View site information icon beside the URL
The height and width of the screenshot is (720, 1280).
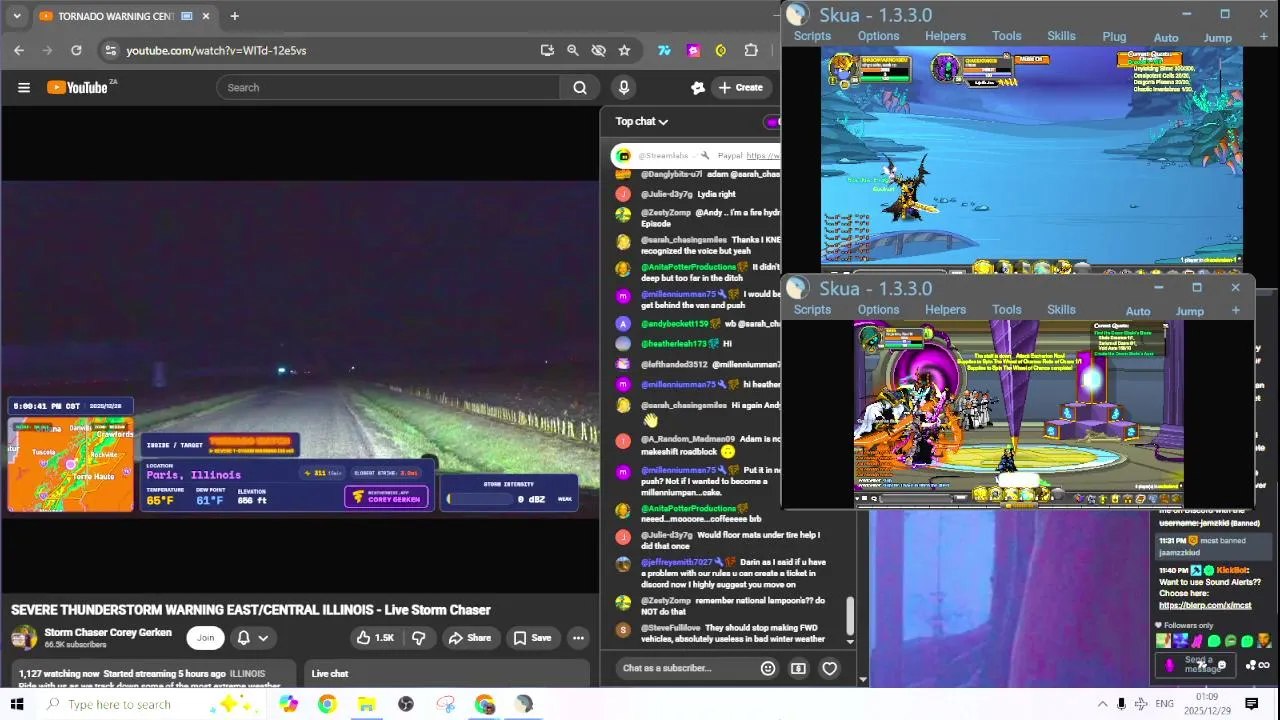(x=110, y=50)
